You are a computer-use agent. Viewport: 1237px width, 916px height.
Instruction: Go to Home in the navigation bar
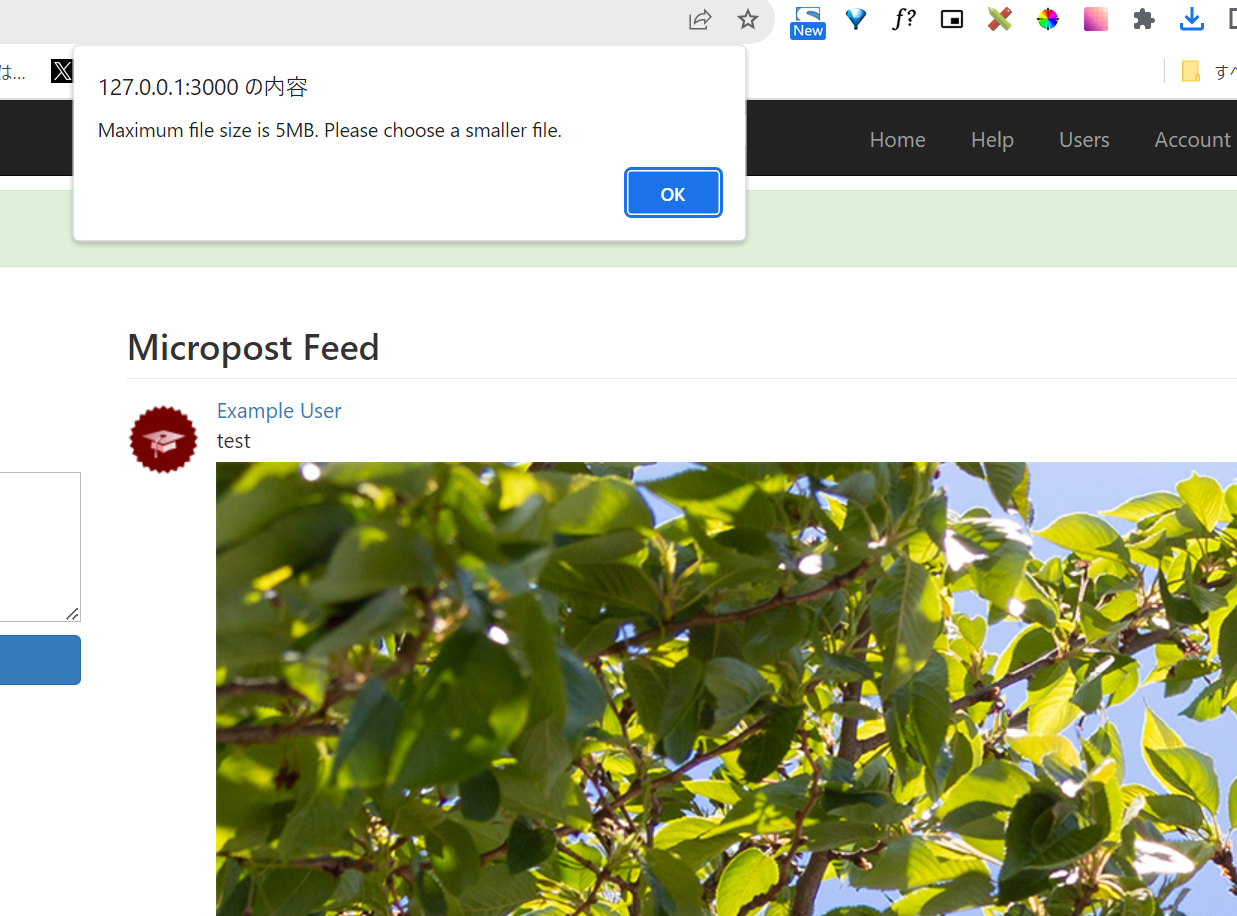pyautogui.click(x=897, y=140)
